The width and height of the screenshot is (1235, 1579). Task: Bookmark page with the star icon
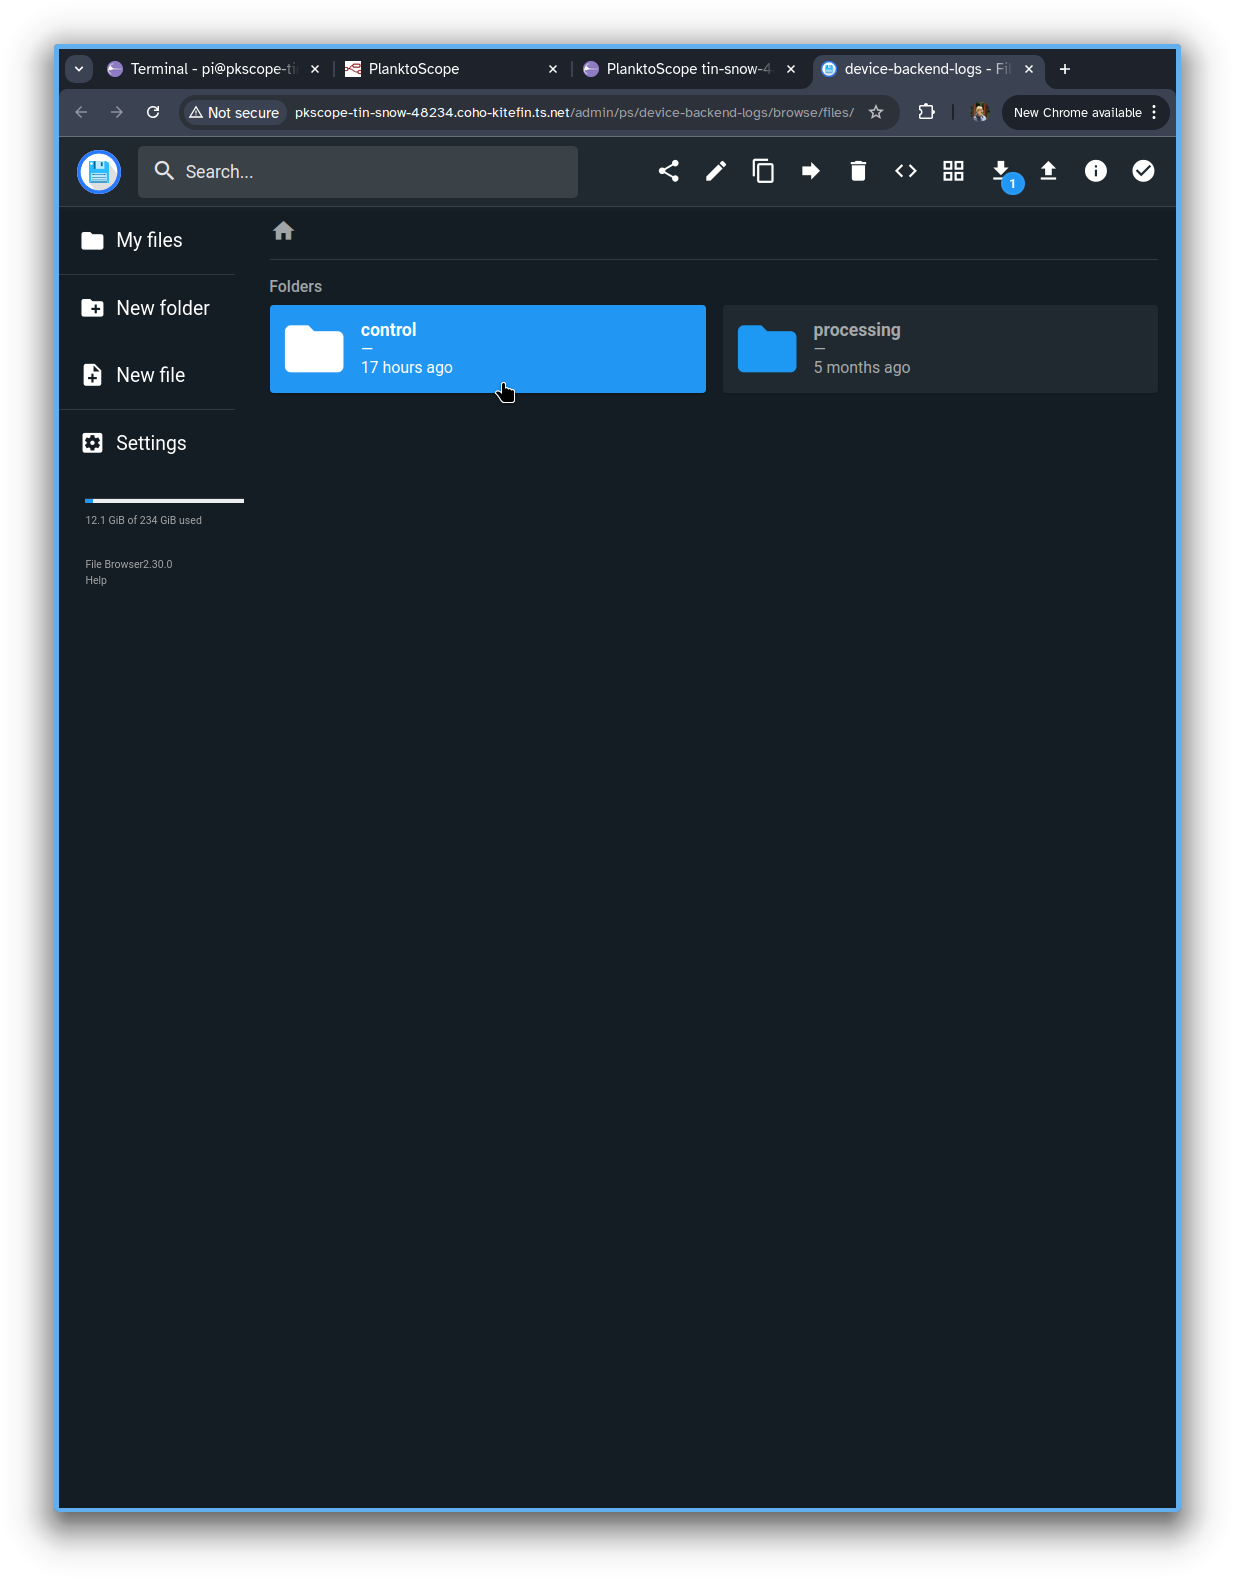point(876,112)
